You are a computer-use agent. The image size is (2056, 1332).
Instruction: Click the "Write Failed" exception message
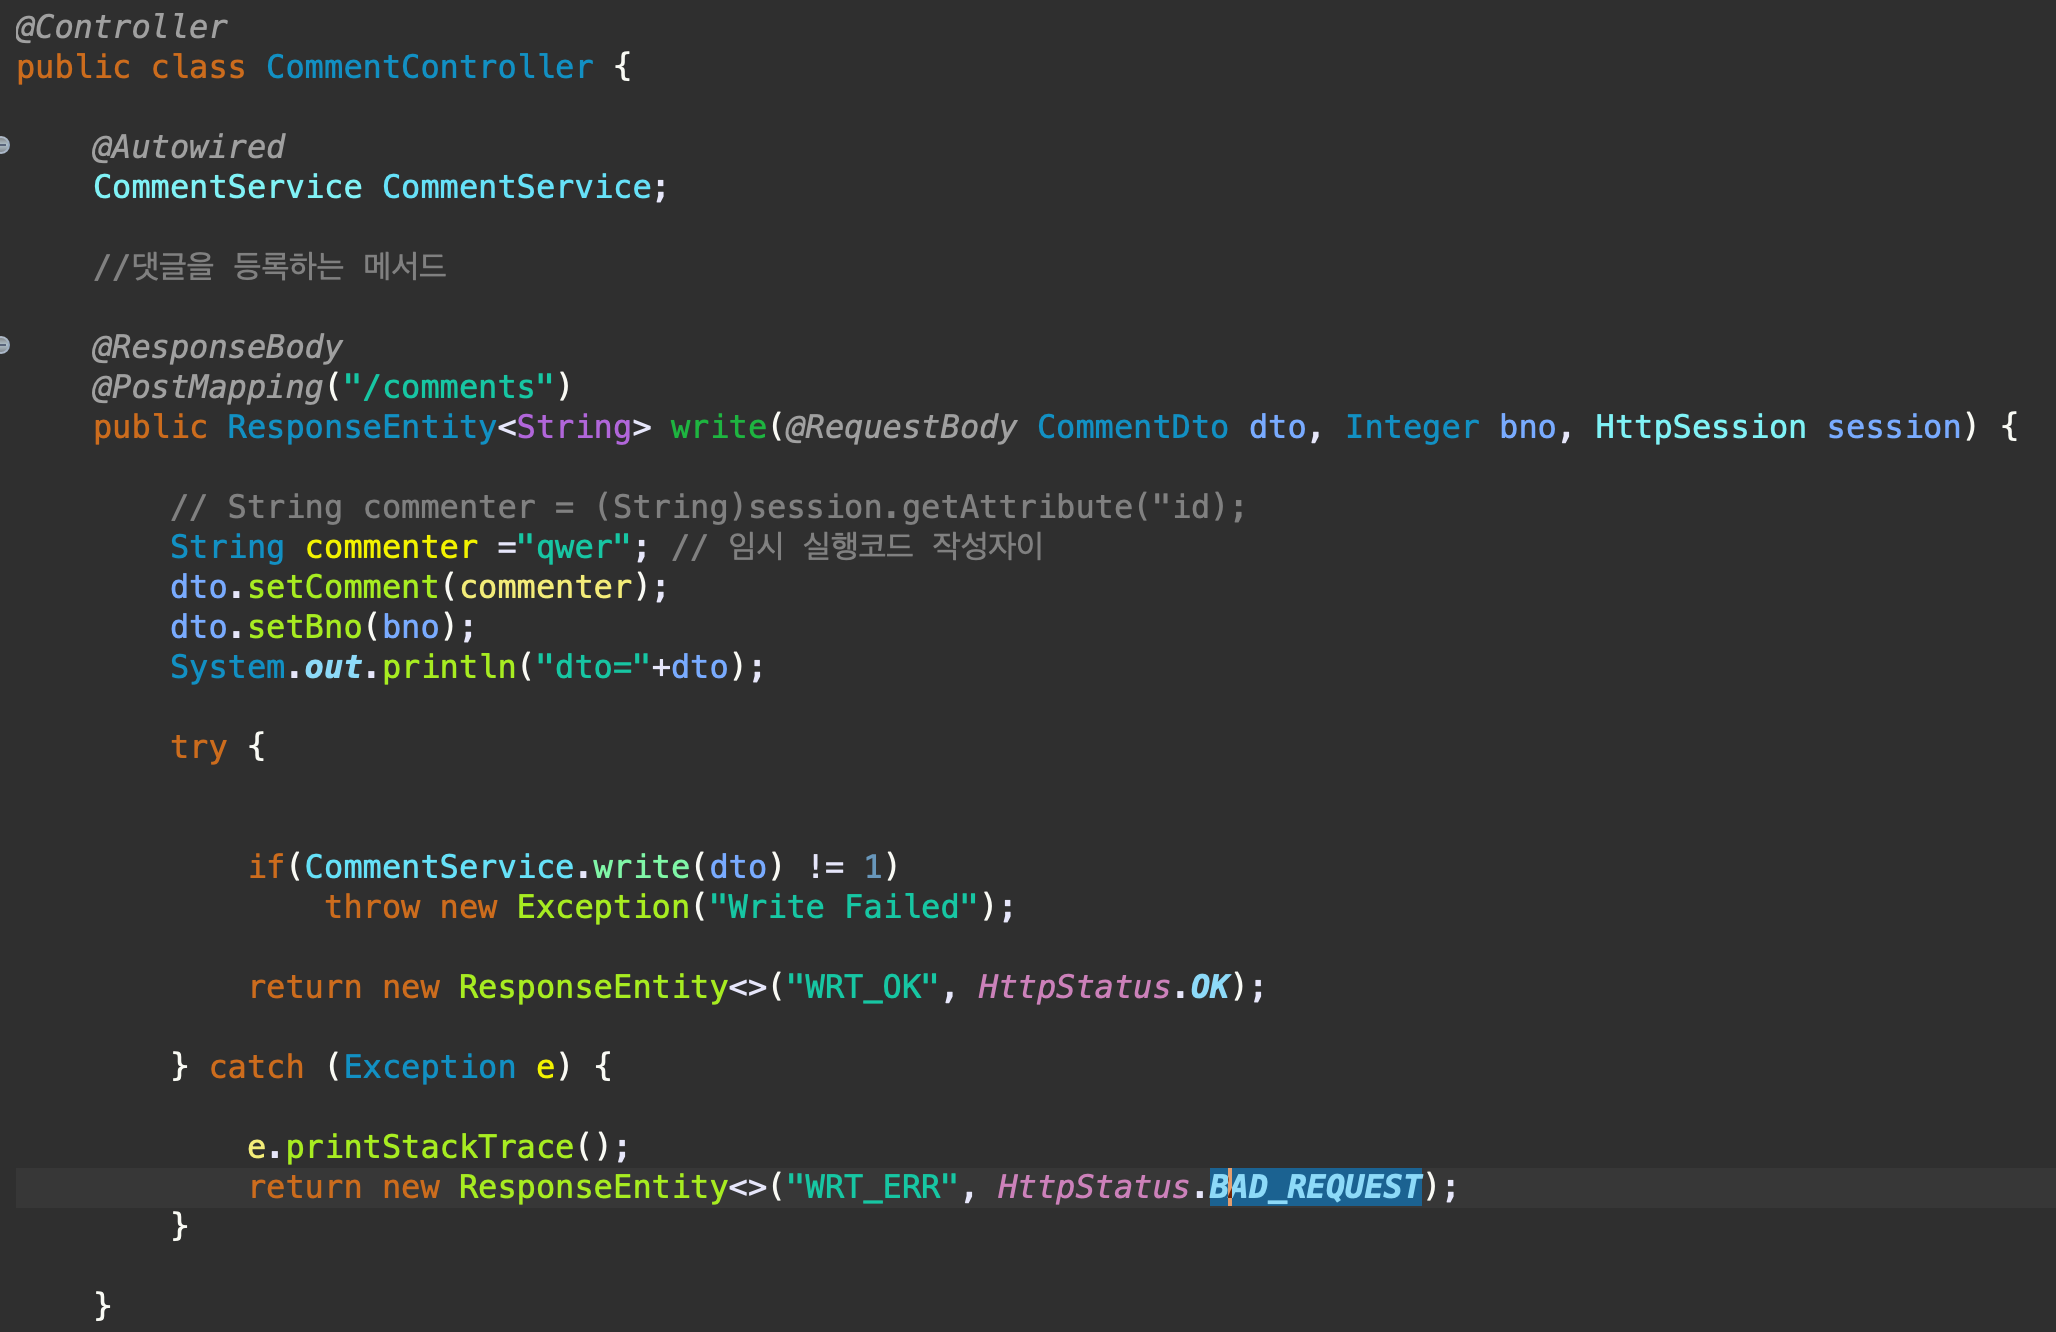[843, 907]
